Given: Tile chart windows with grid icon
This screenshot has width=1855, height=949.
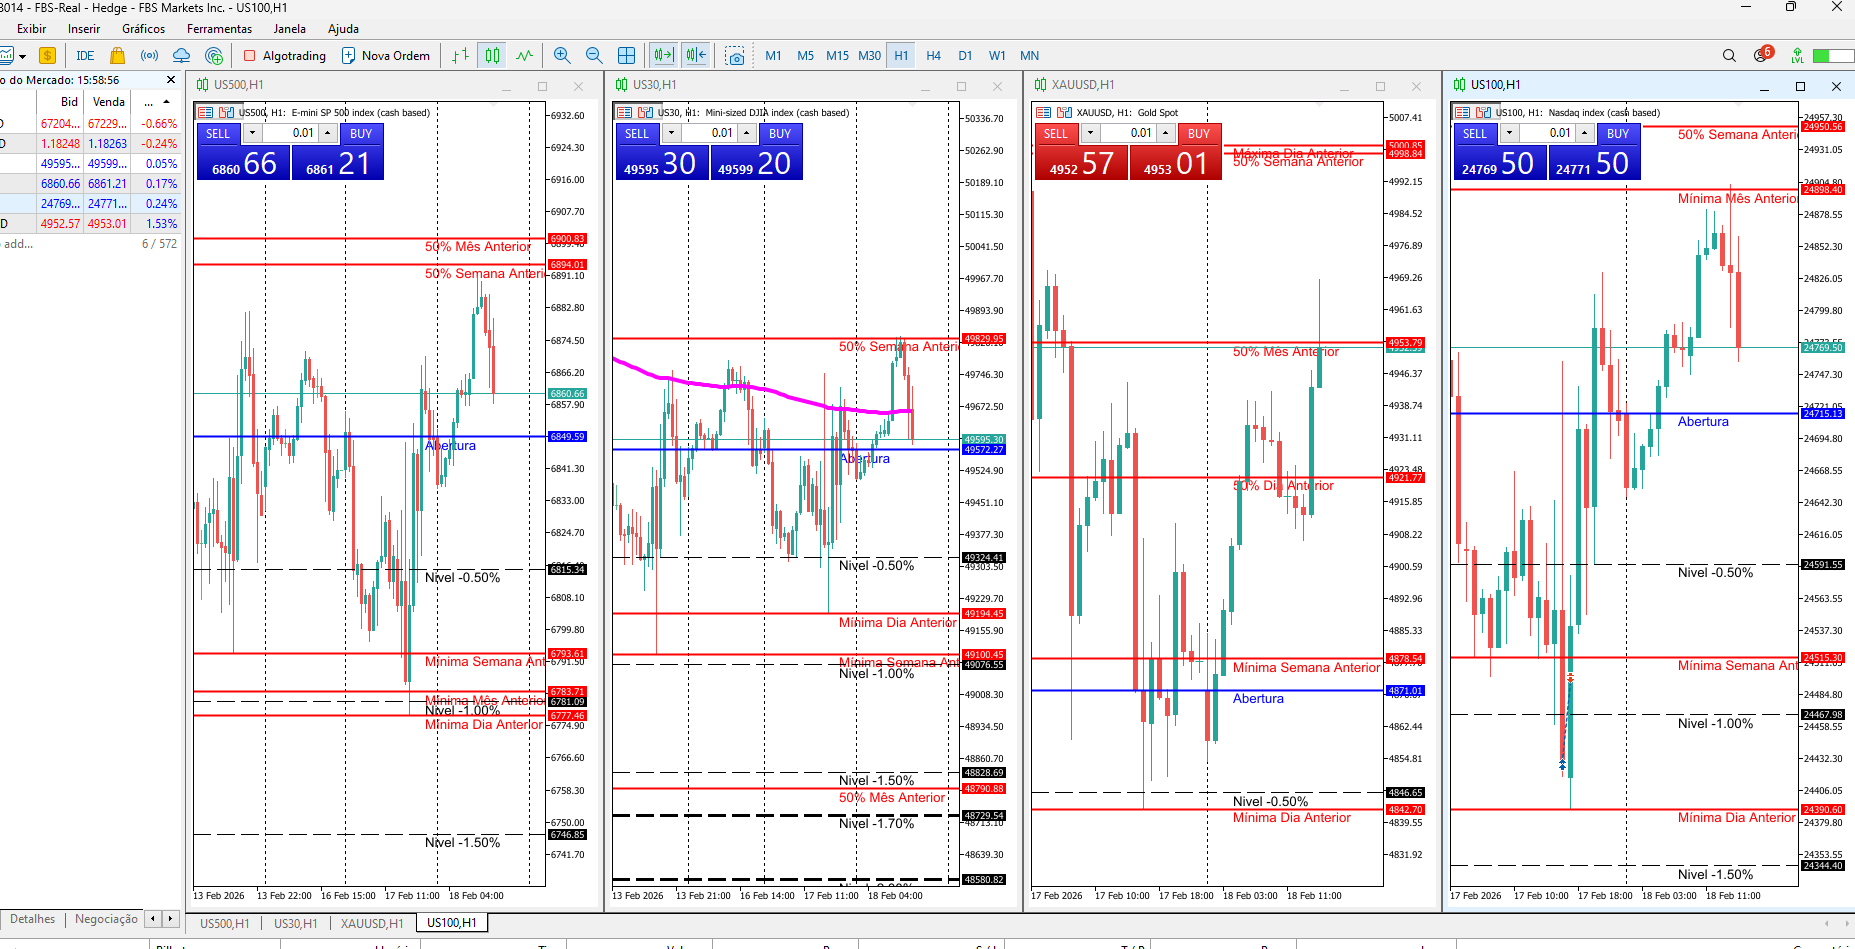Looking at the screenshot, I should (626, 56).
